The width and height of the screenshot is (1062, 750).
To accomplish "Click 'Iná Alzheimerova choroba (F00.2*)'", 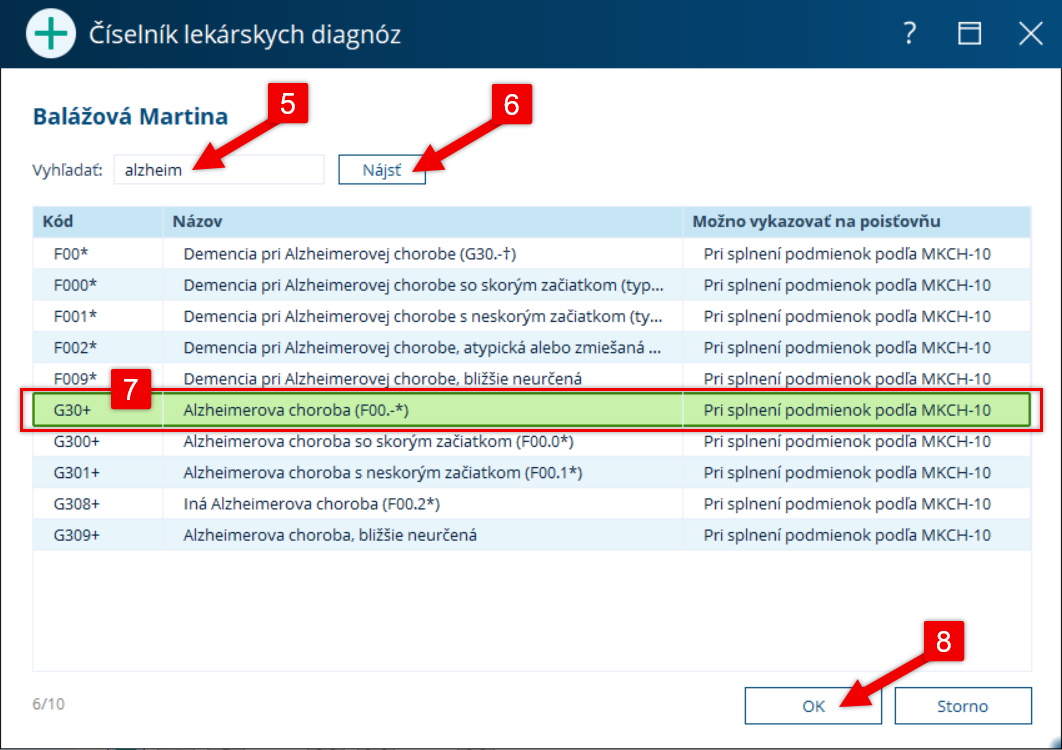I will pos(312,503).
